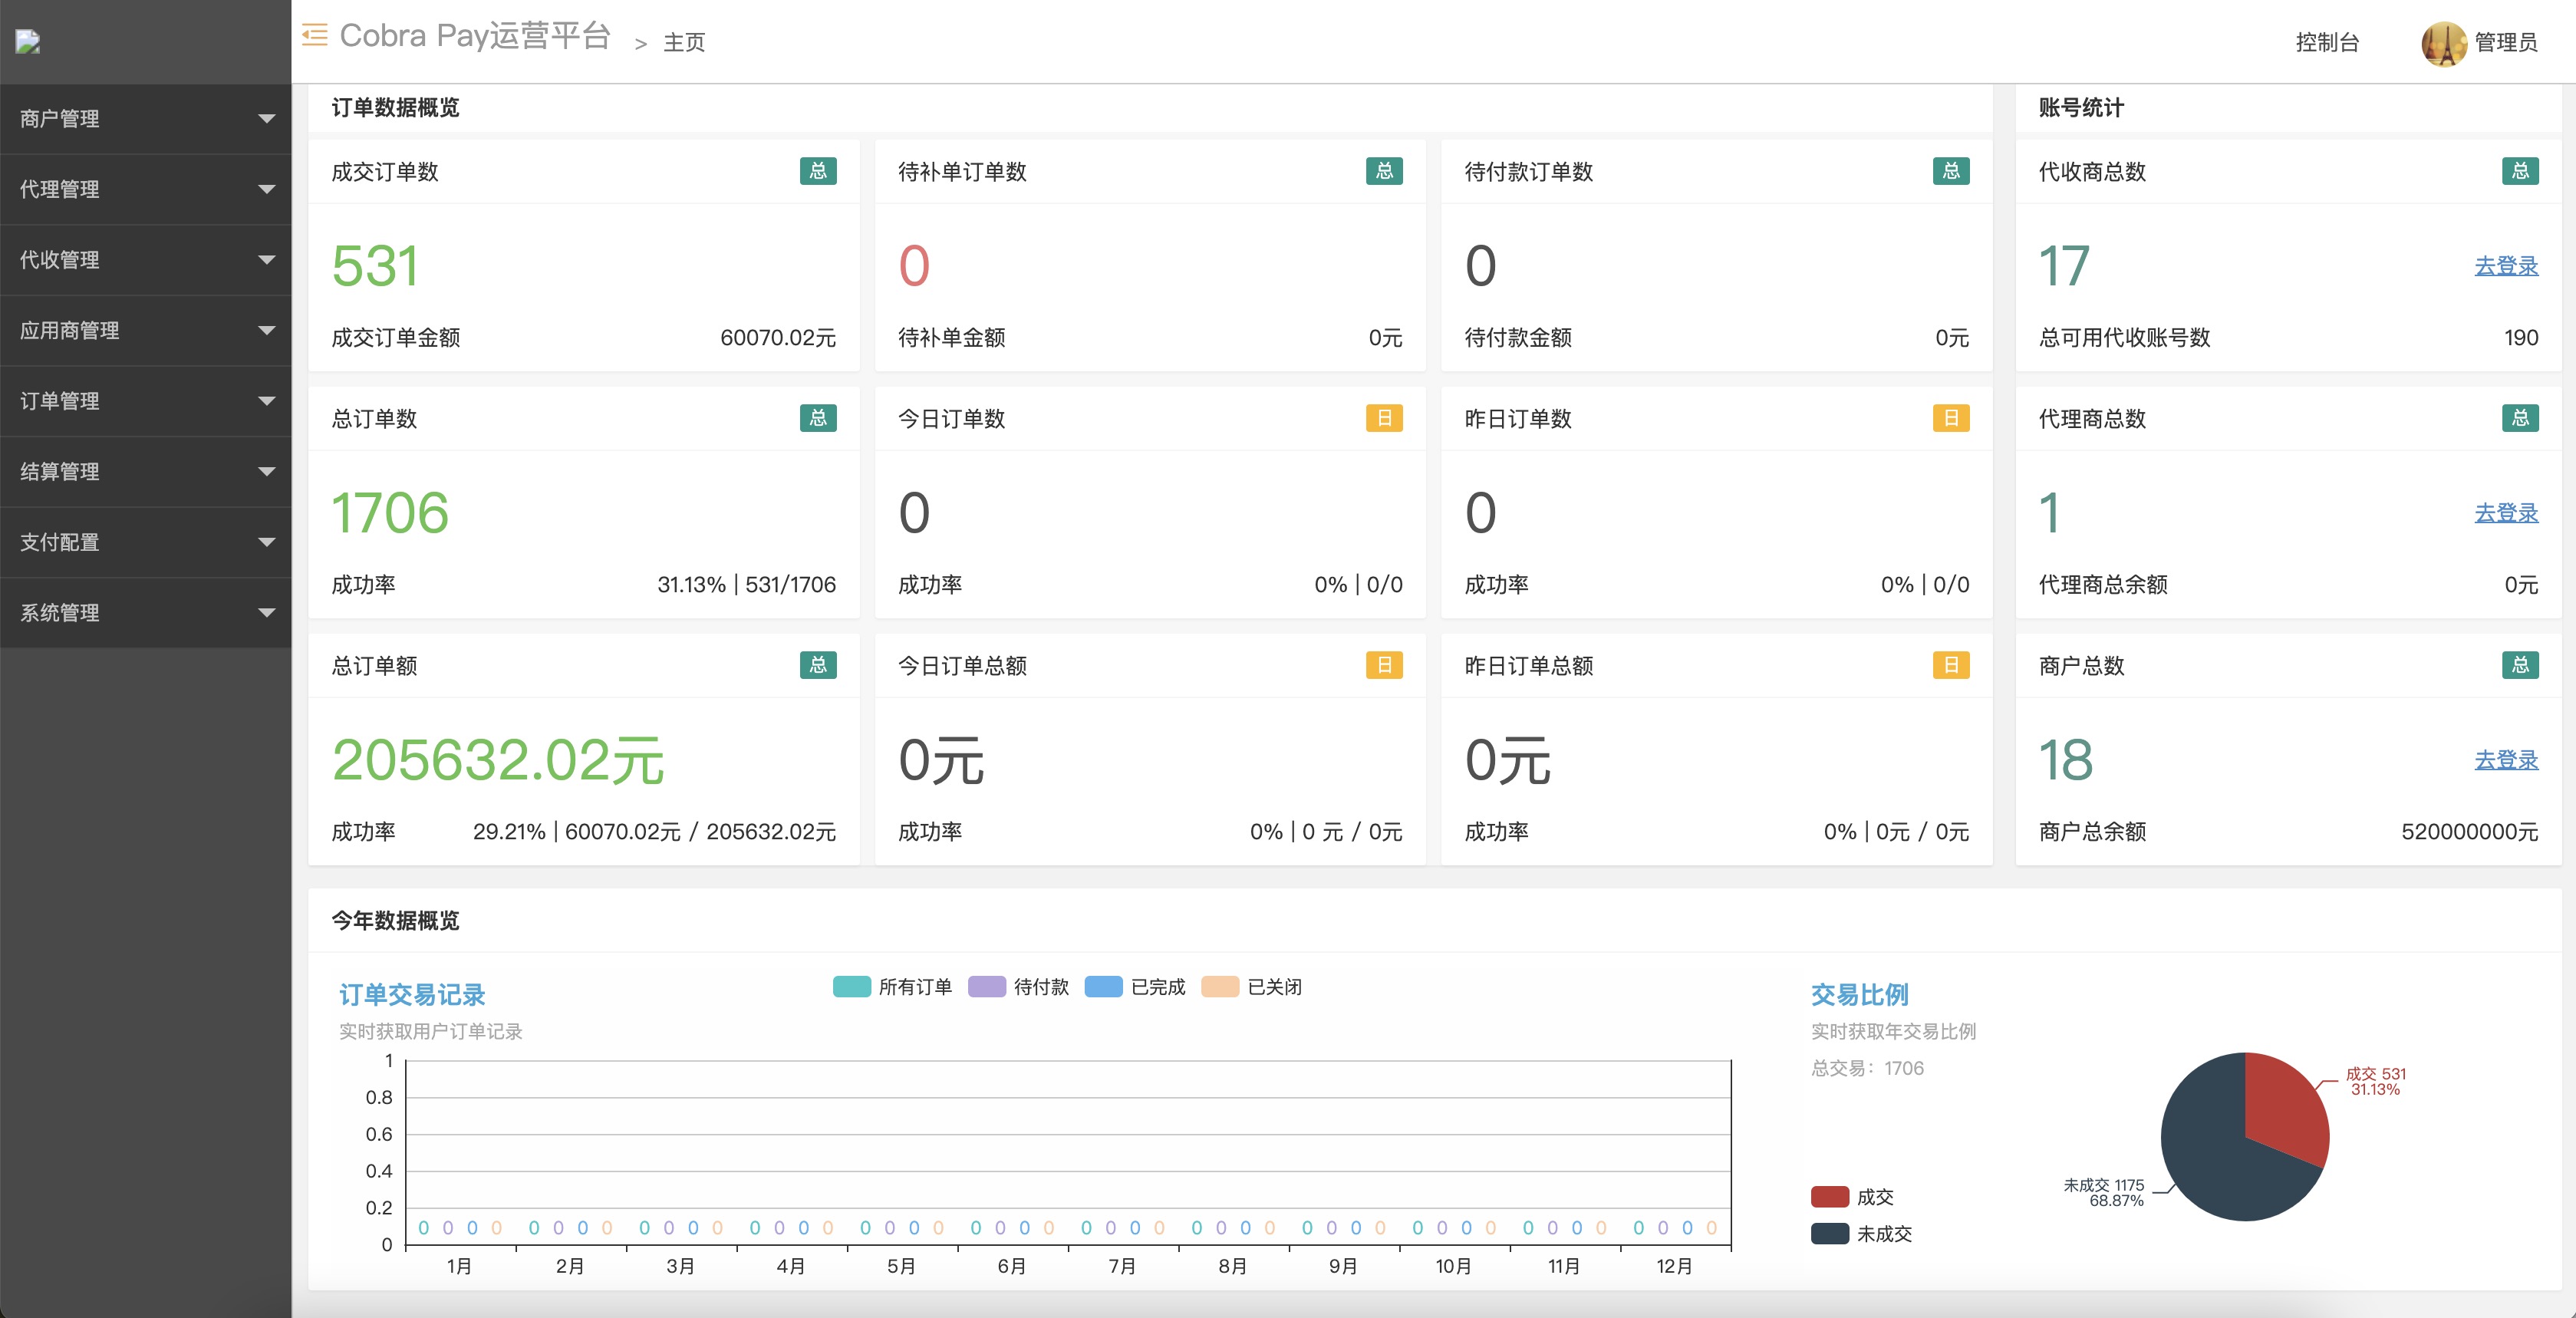The image size is (2576, 1318).
Task: Toggle 待付款 series in chart legend
Action: pyautogui.click(x=1018, y=987)
